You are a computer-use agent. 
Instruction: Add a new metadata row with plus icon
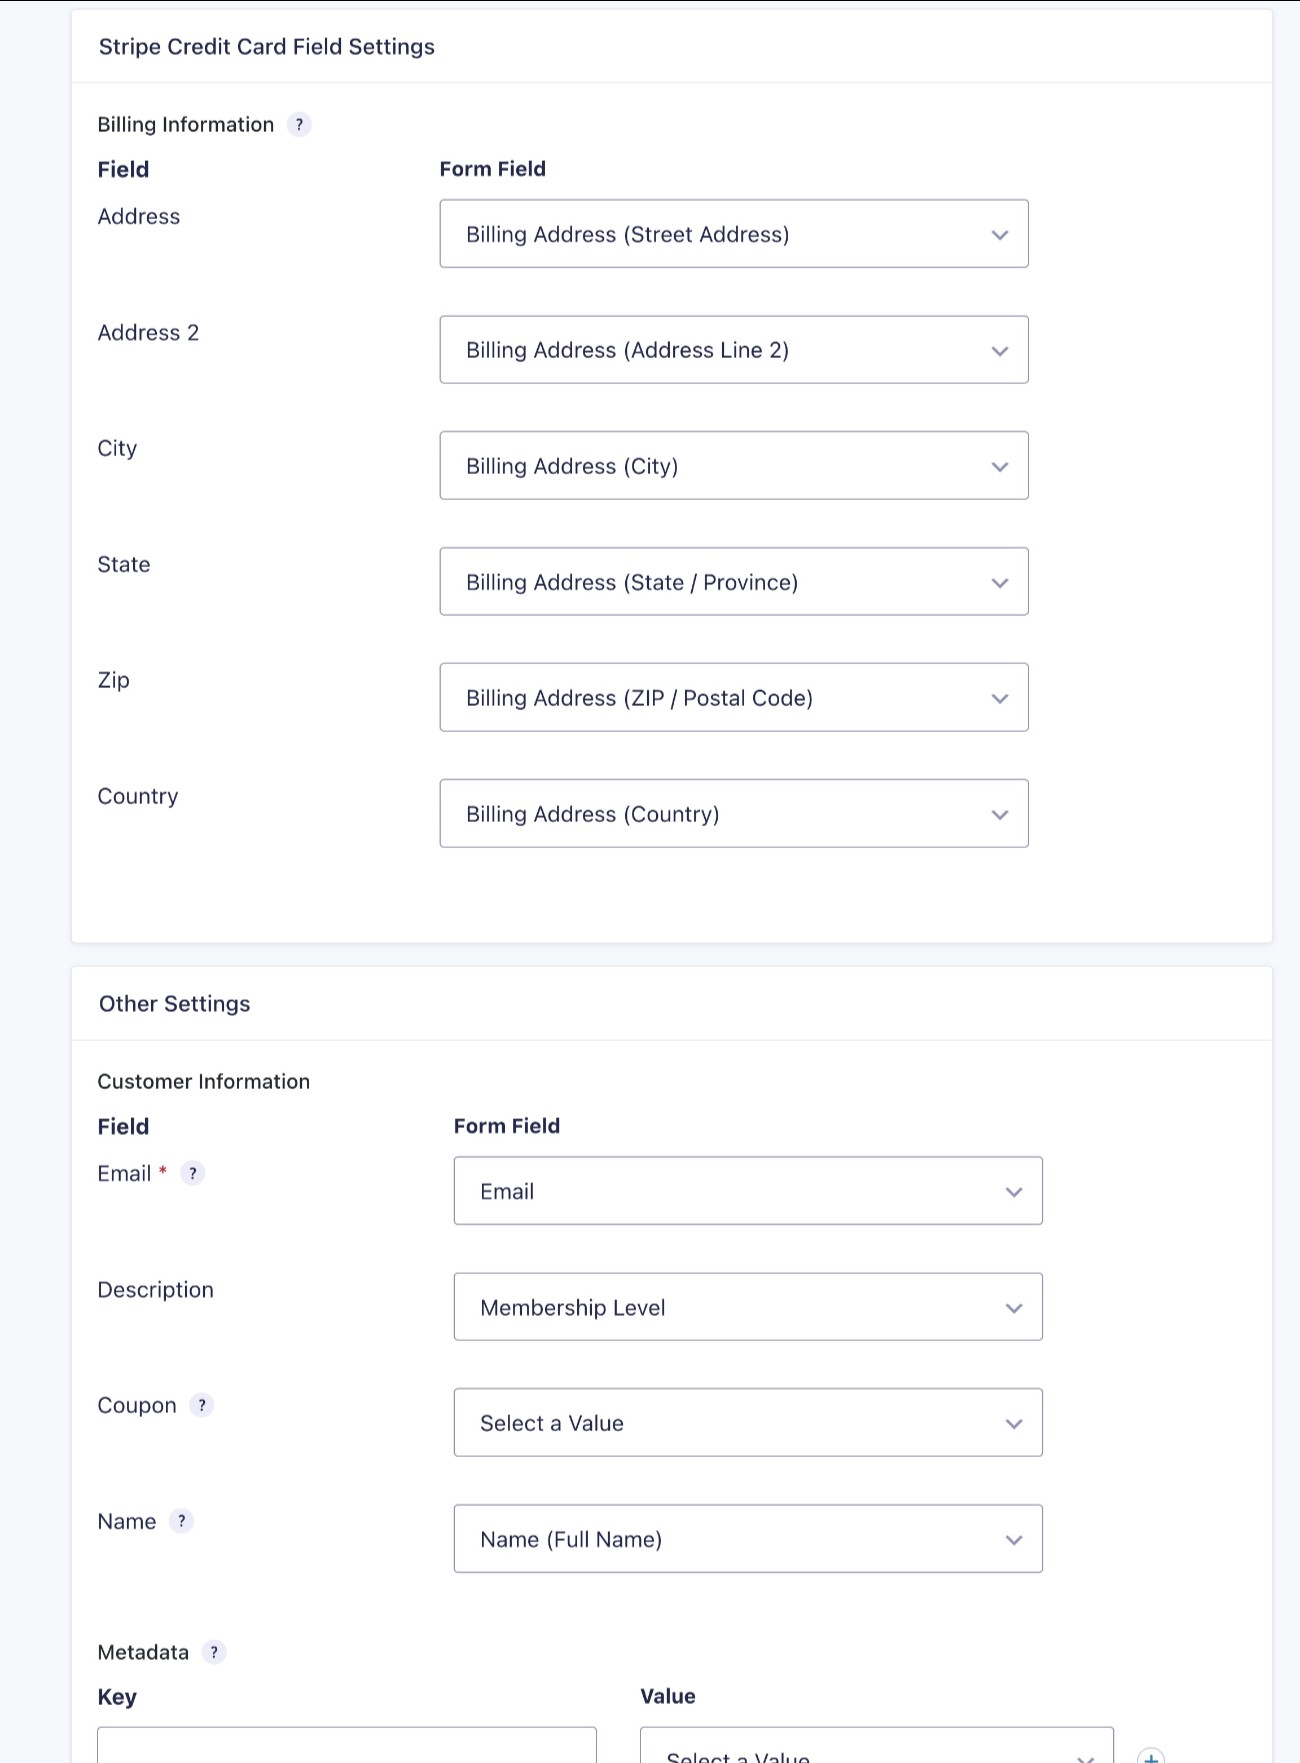[1151, 1756]
